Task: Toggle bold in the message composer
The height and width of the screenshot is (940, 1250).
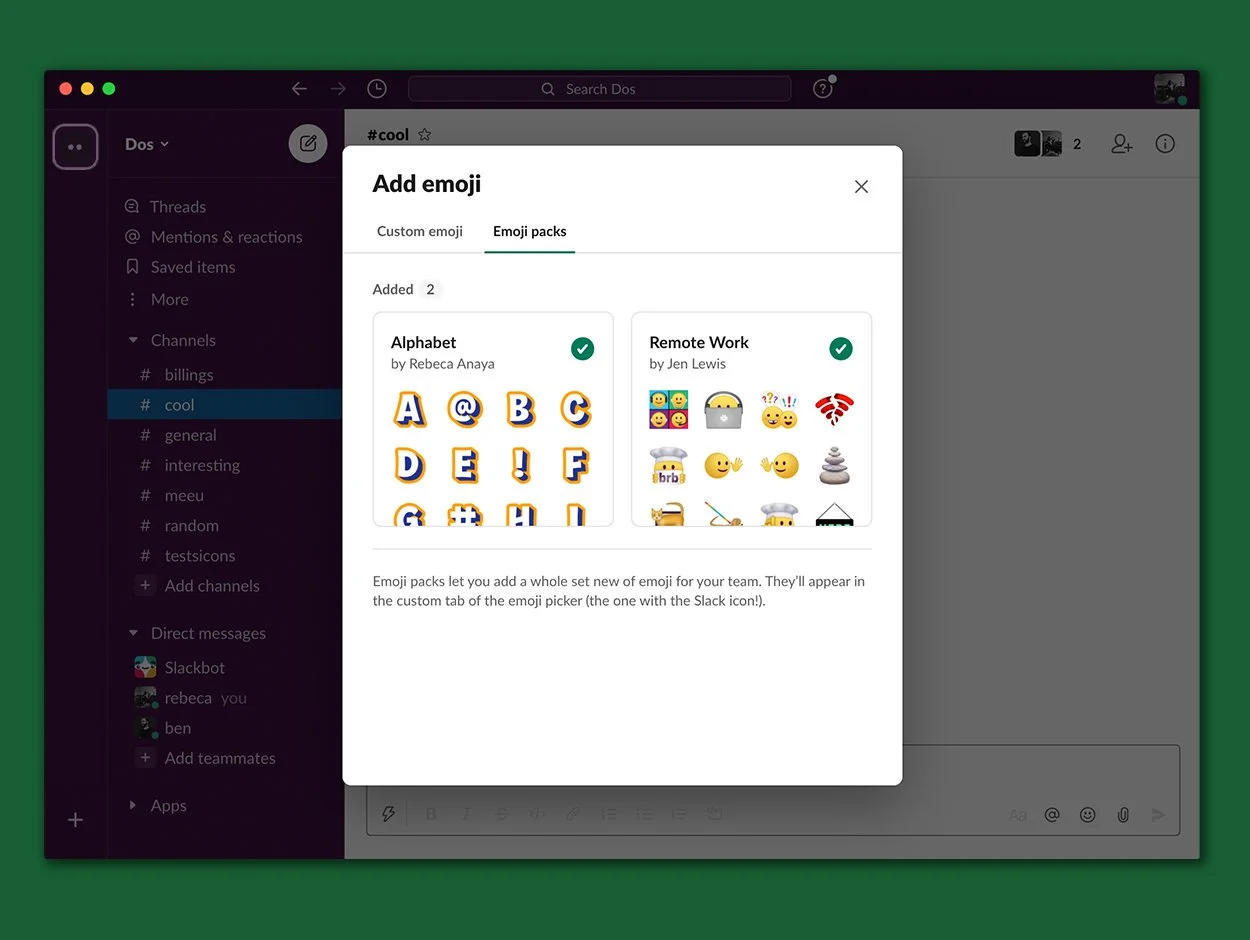Action: click(x=431, y=814)
